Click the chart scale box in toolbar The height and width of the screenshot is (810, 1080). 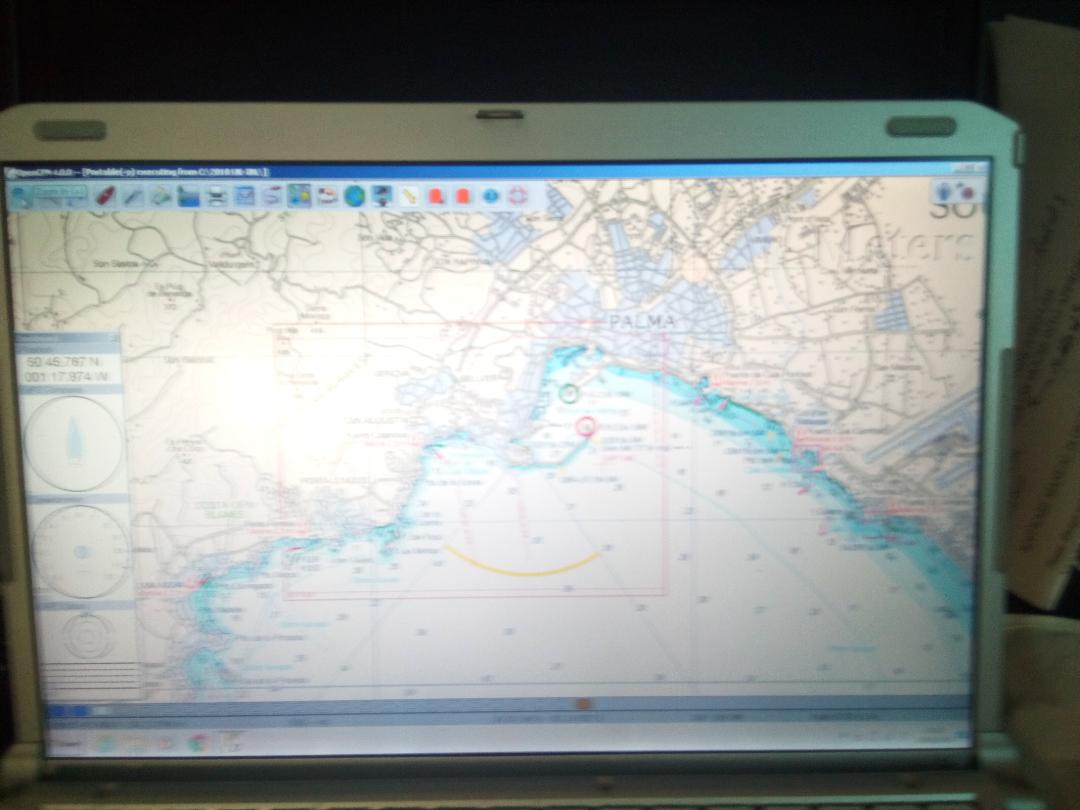pyautogui.click(x=62, y=194)
